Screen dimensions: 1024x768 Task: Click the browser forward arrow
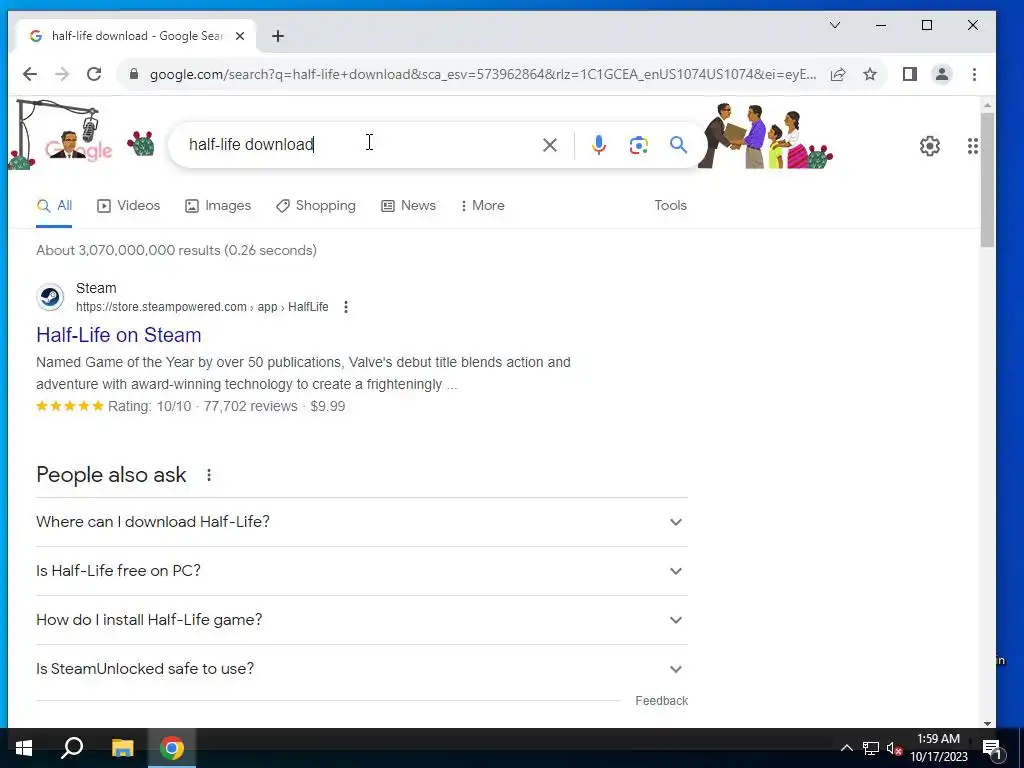pyautogui.click(x=62, y=74)
